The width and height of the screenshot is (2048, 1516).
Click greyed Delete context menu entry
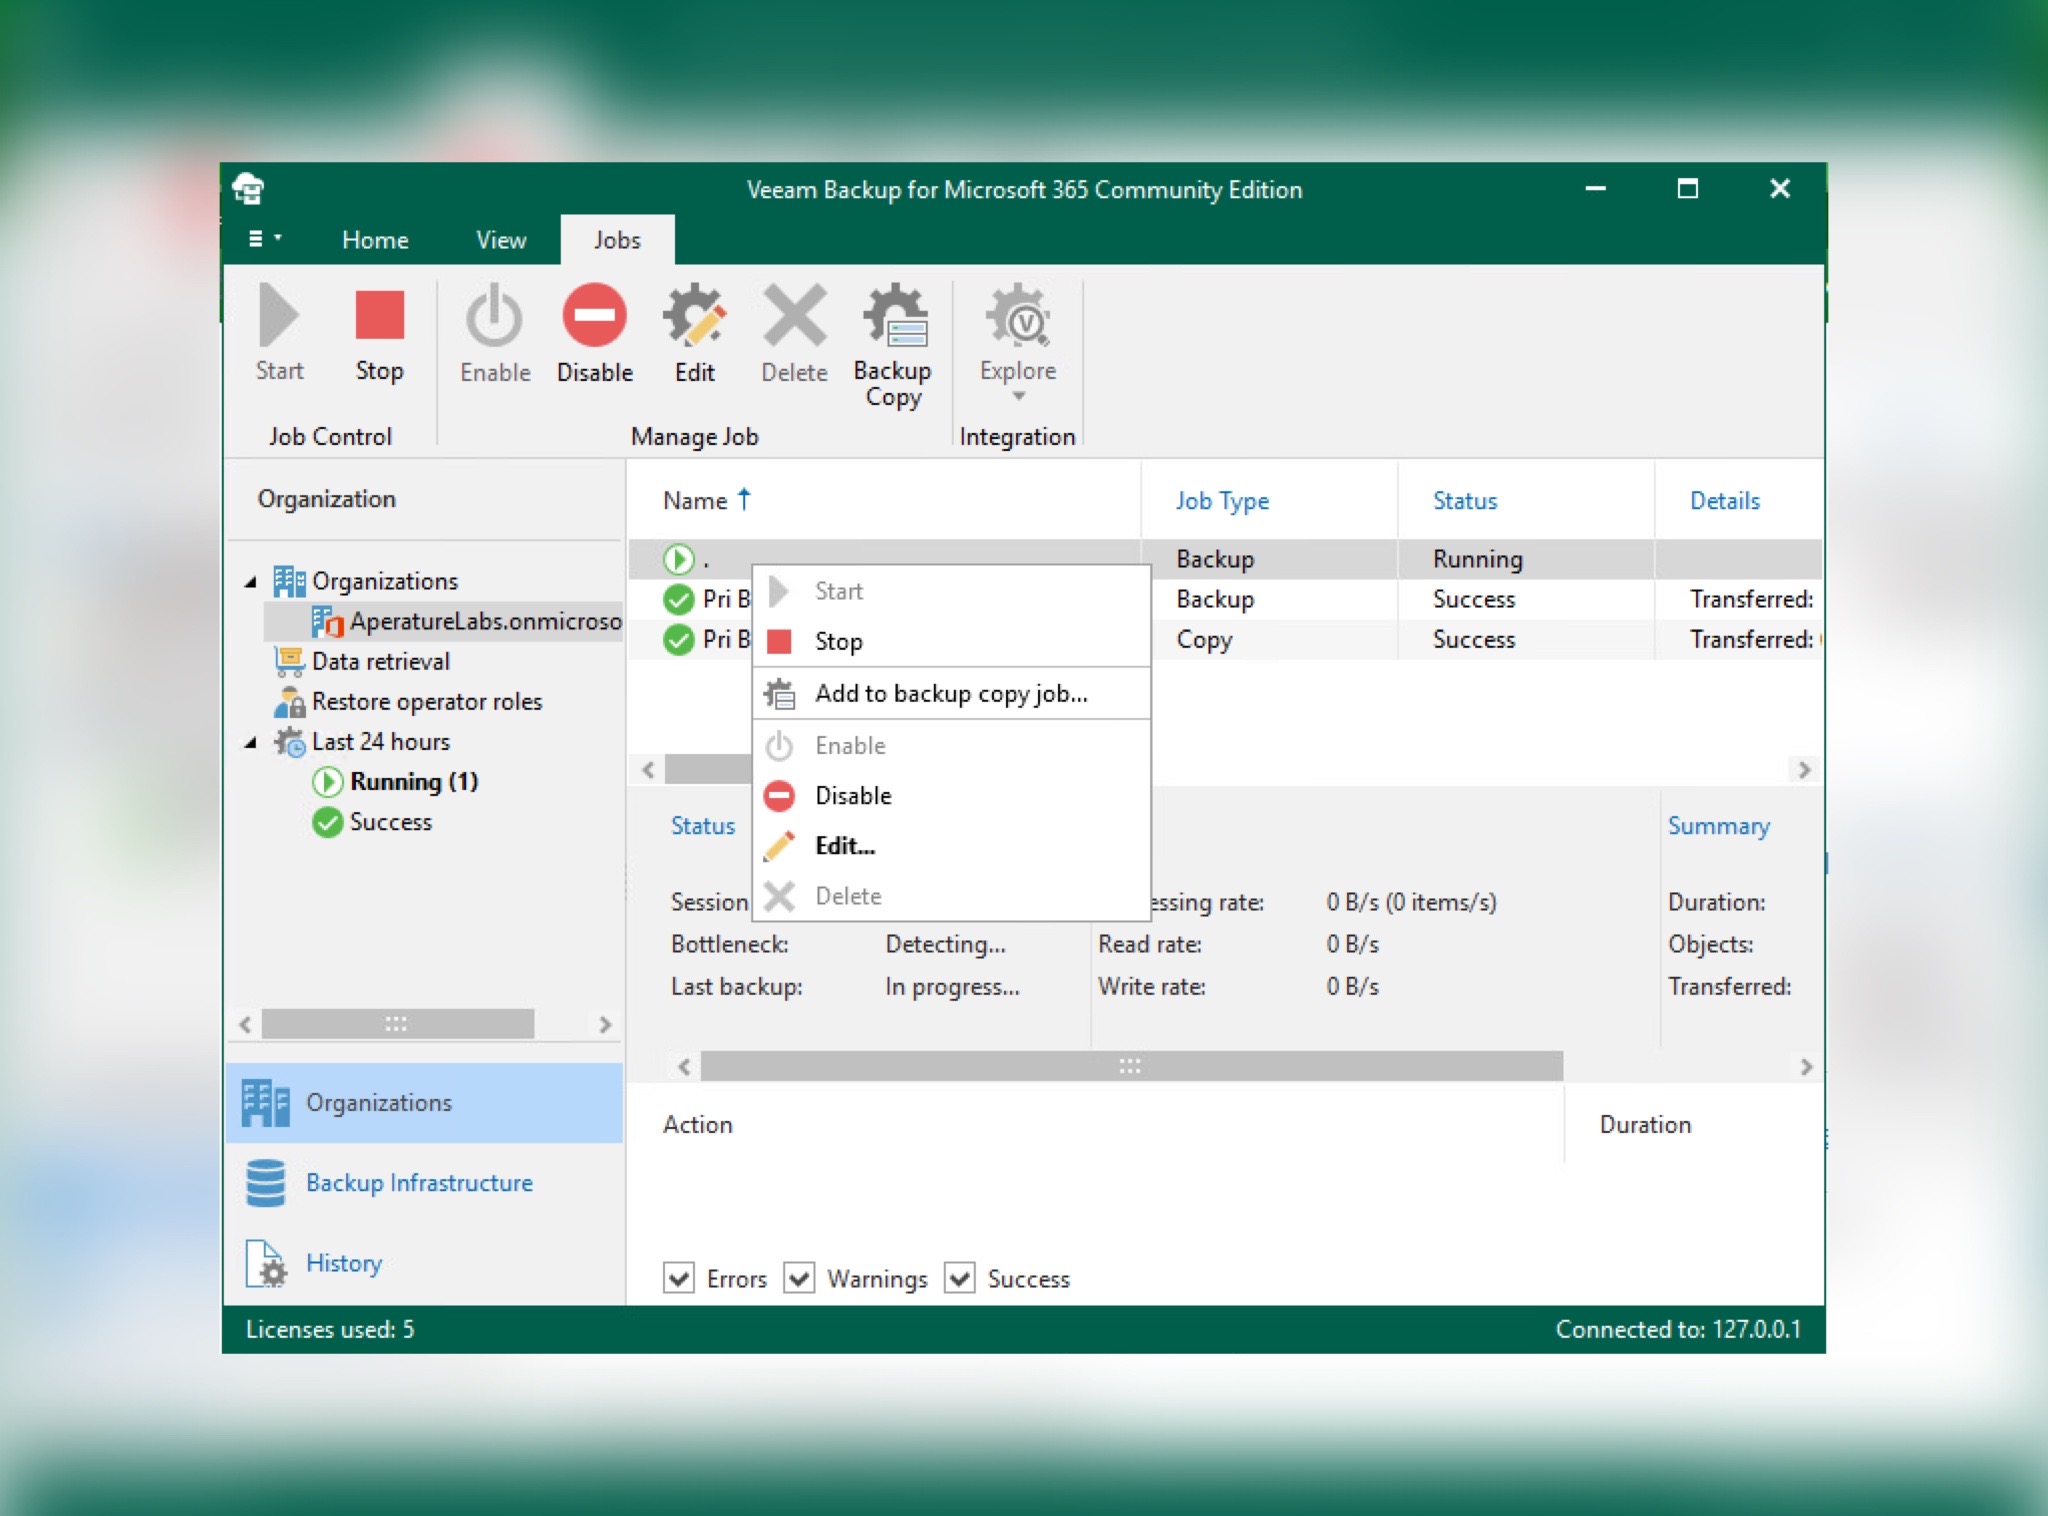951,895
